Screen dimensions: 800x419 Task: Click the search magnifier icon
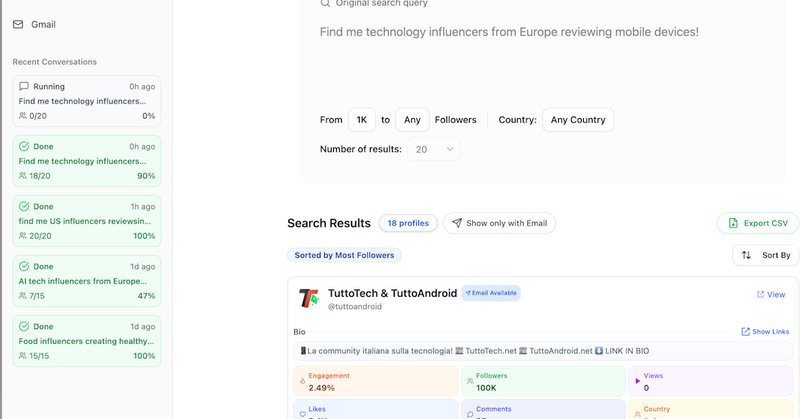(x=325, y=3)
